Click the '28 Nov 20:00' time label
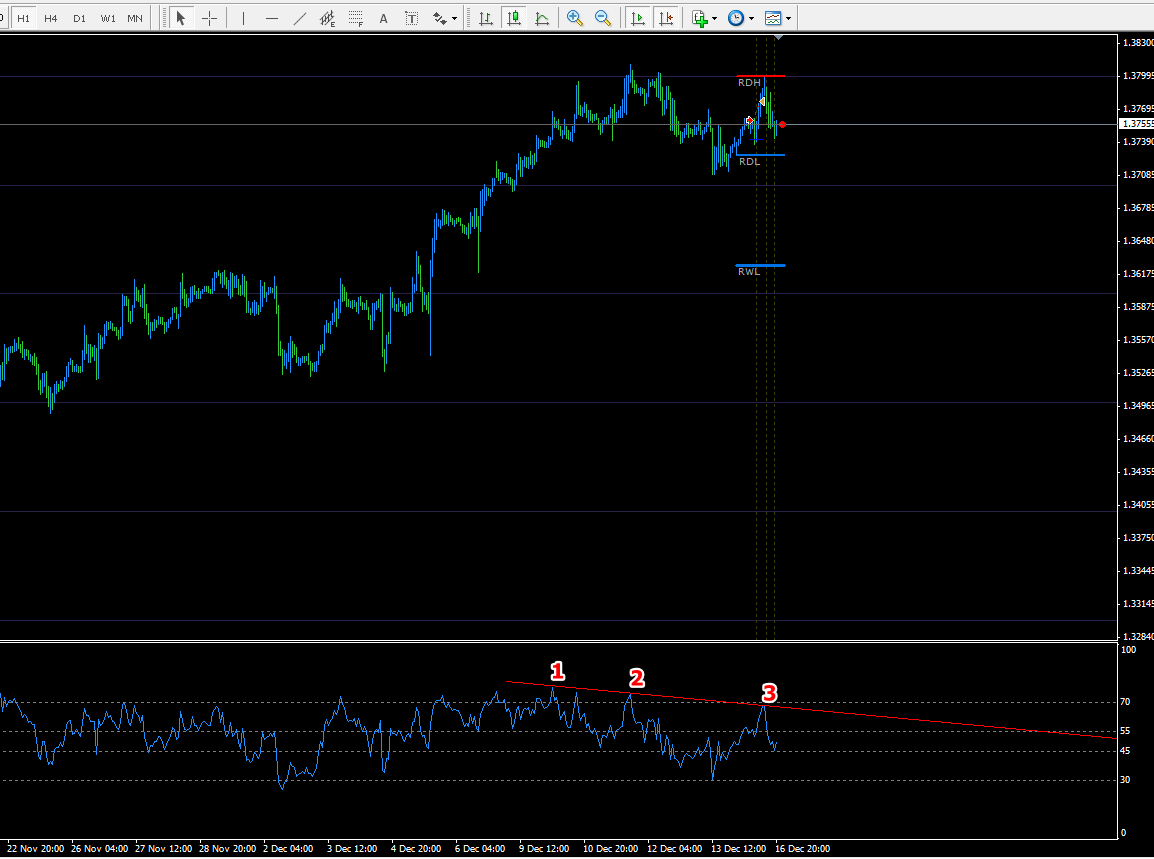Screen dimensions: 1154x859 tap(227, 849)
